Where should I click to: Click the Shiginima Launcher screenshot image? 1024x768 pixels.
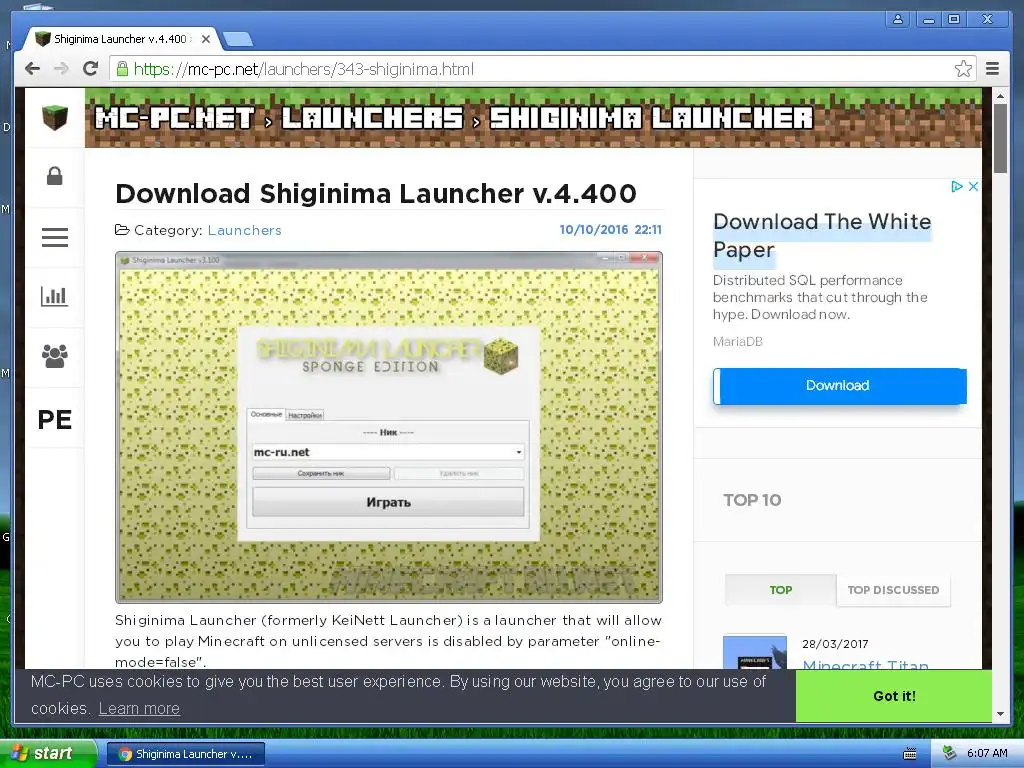point(389,427)
